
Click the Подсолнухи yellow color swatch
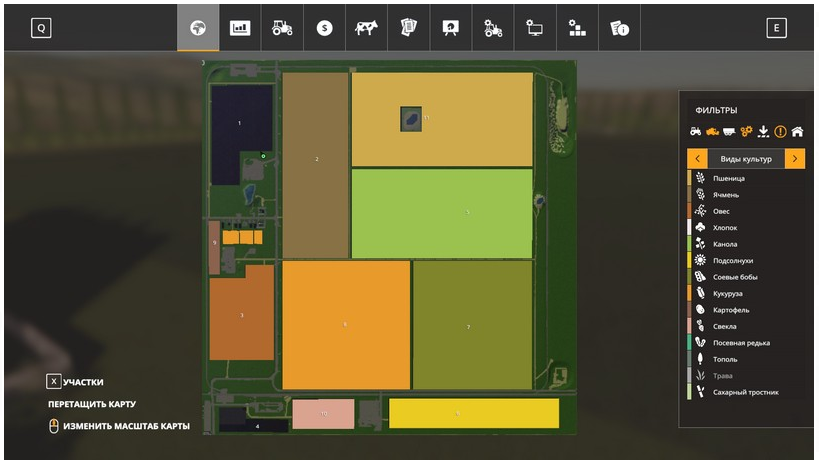pyautogui.click(x=689, y=260)
